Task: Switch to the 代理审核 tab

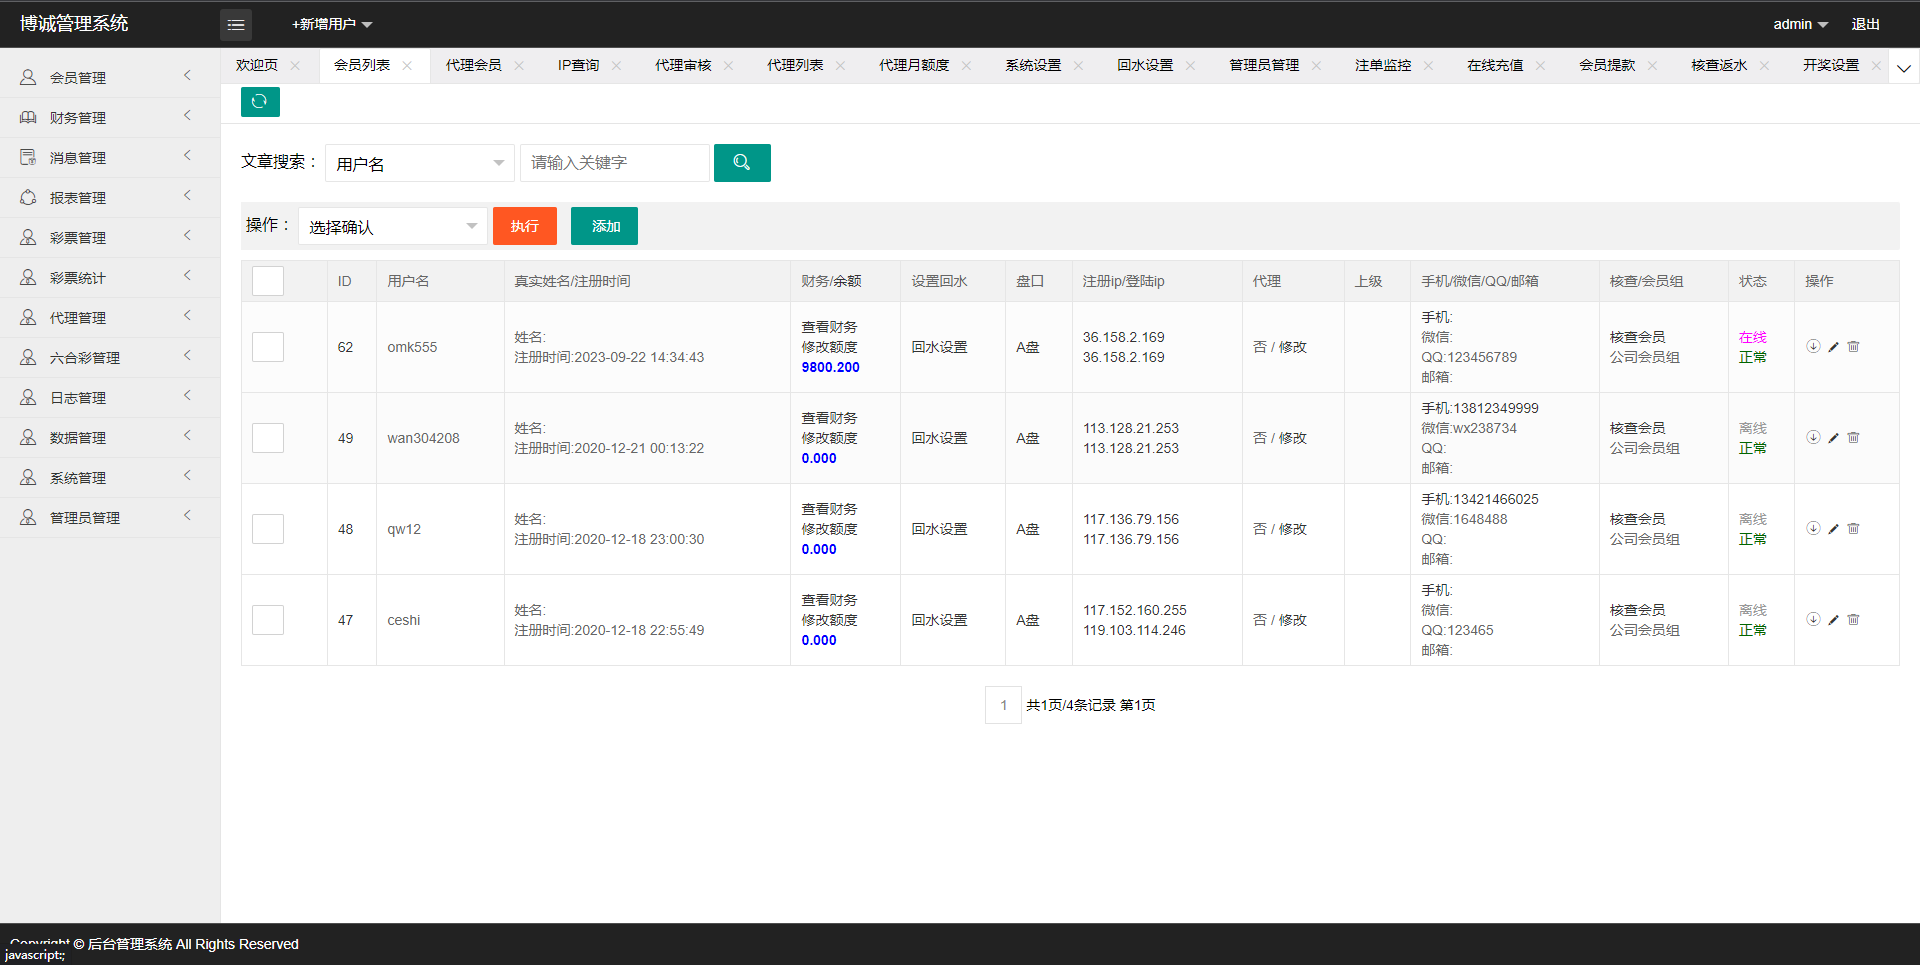Action: 683,66
